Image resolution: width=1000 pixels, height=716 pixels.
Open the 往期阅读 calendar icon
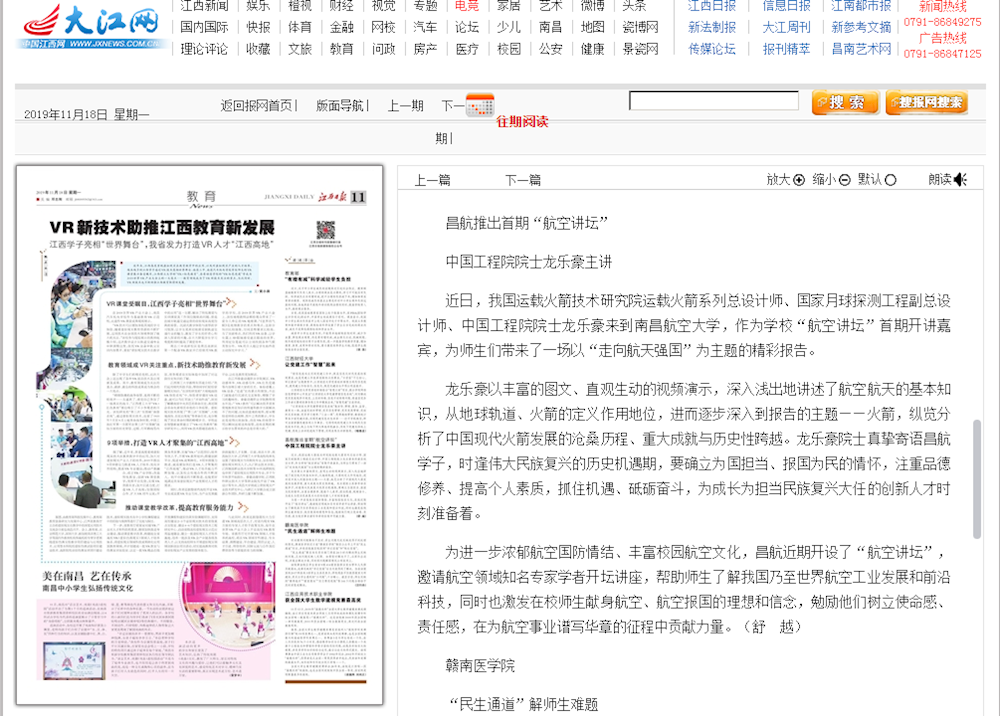pos(480,103)
